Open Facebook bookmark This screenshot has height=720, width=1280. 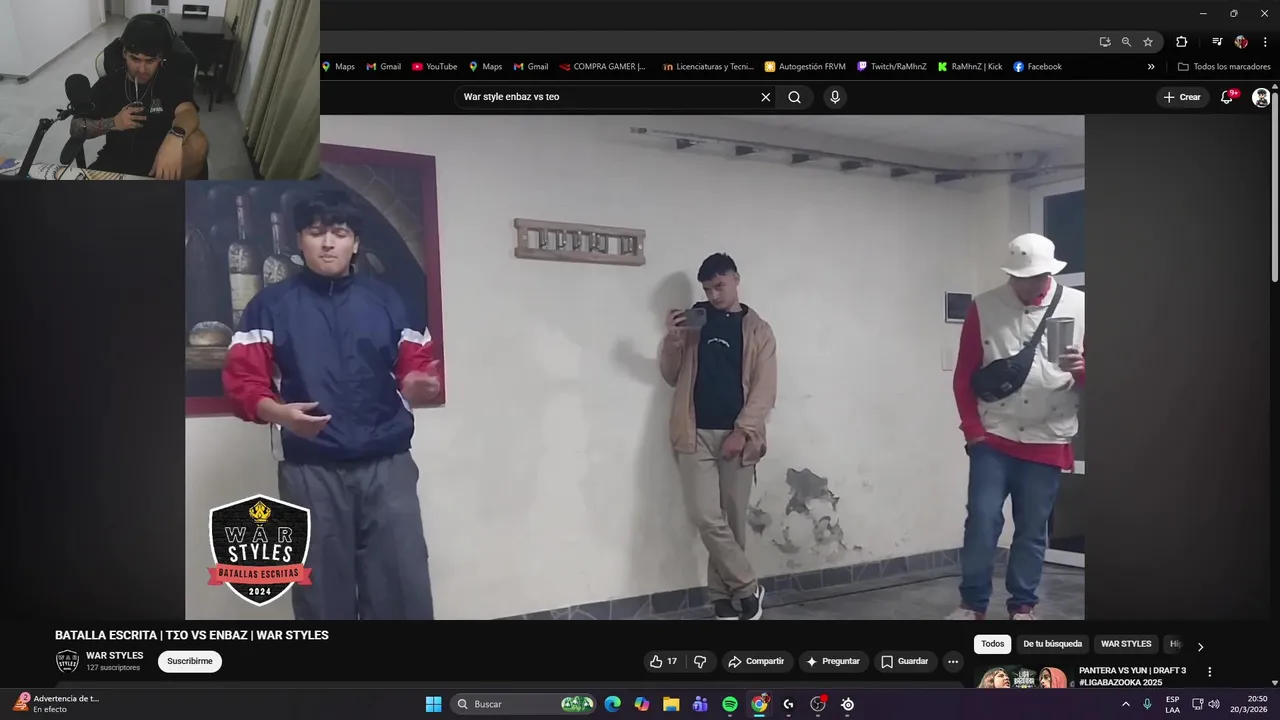(x=1037, y=67)
